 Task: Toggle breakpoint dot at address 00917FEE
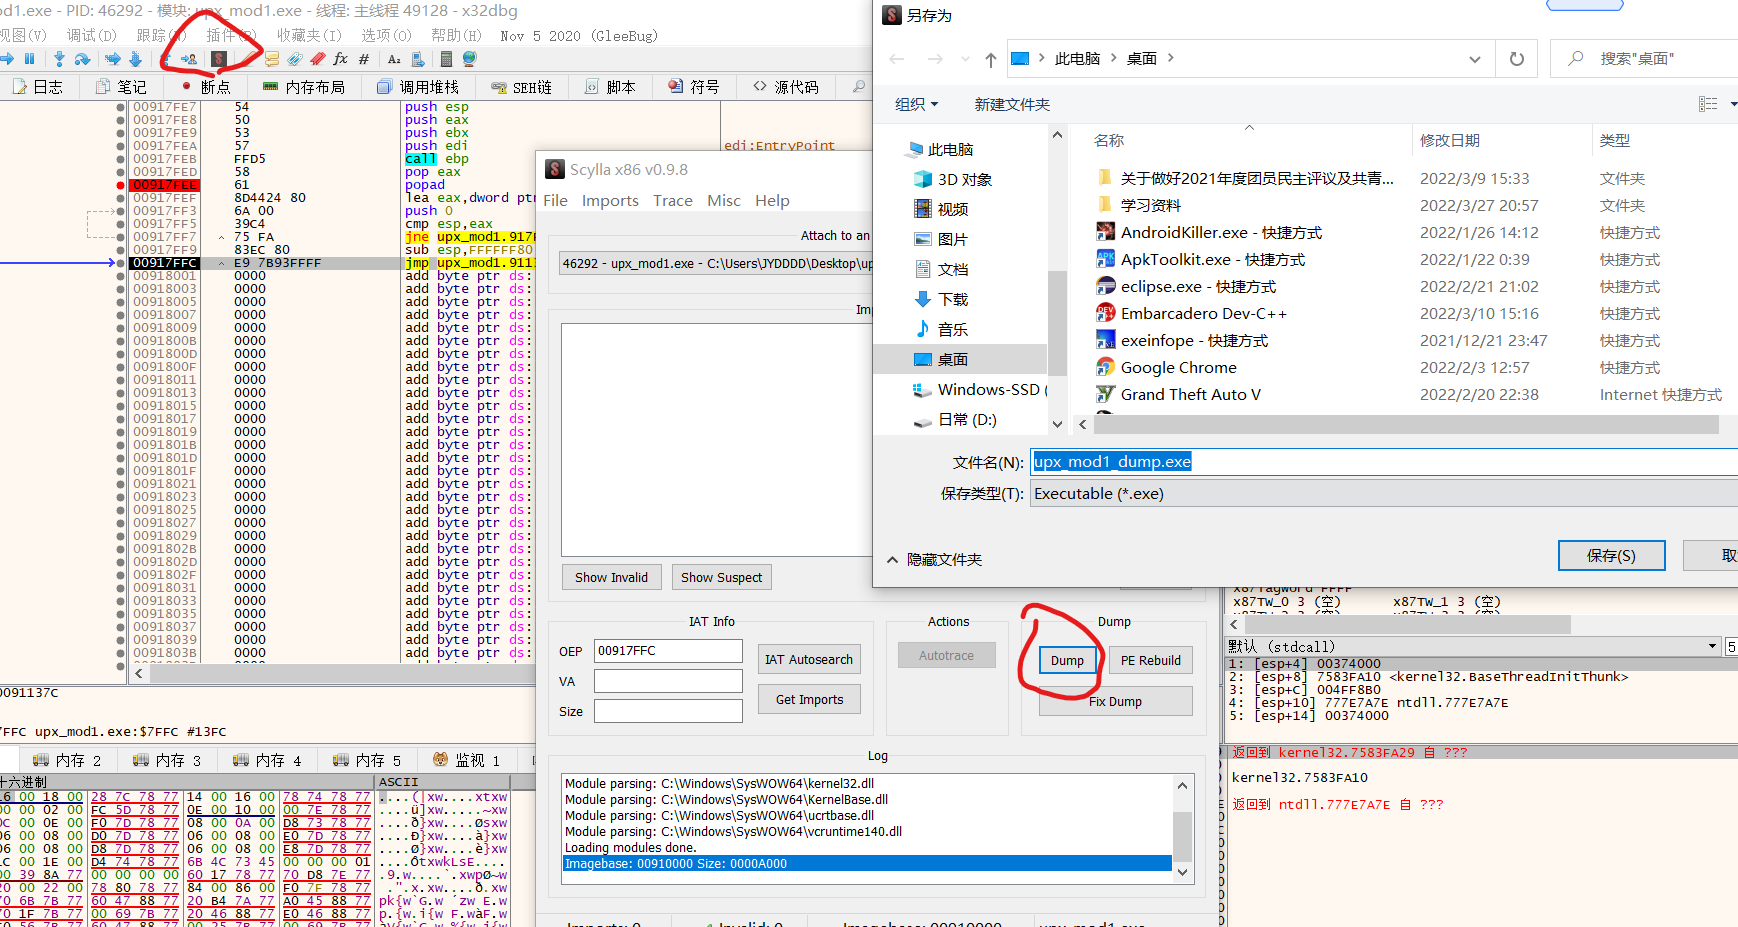121,185
